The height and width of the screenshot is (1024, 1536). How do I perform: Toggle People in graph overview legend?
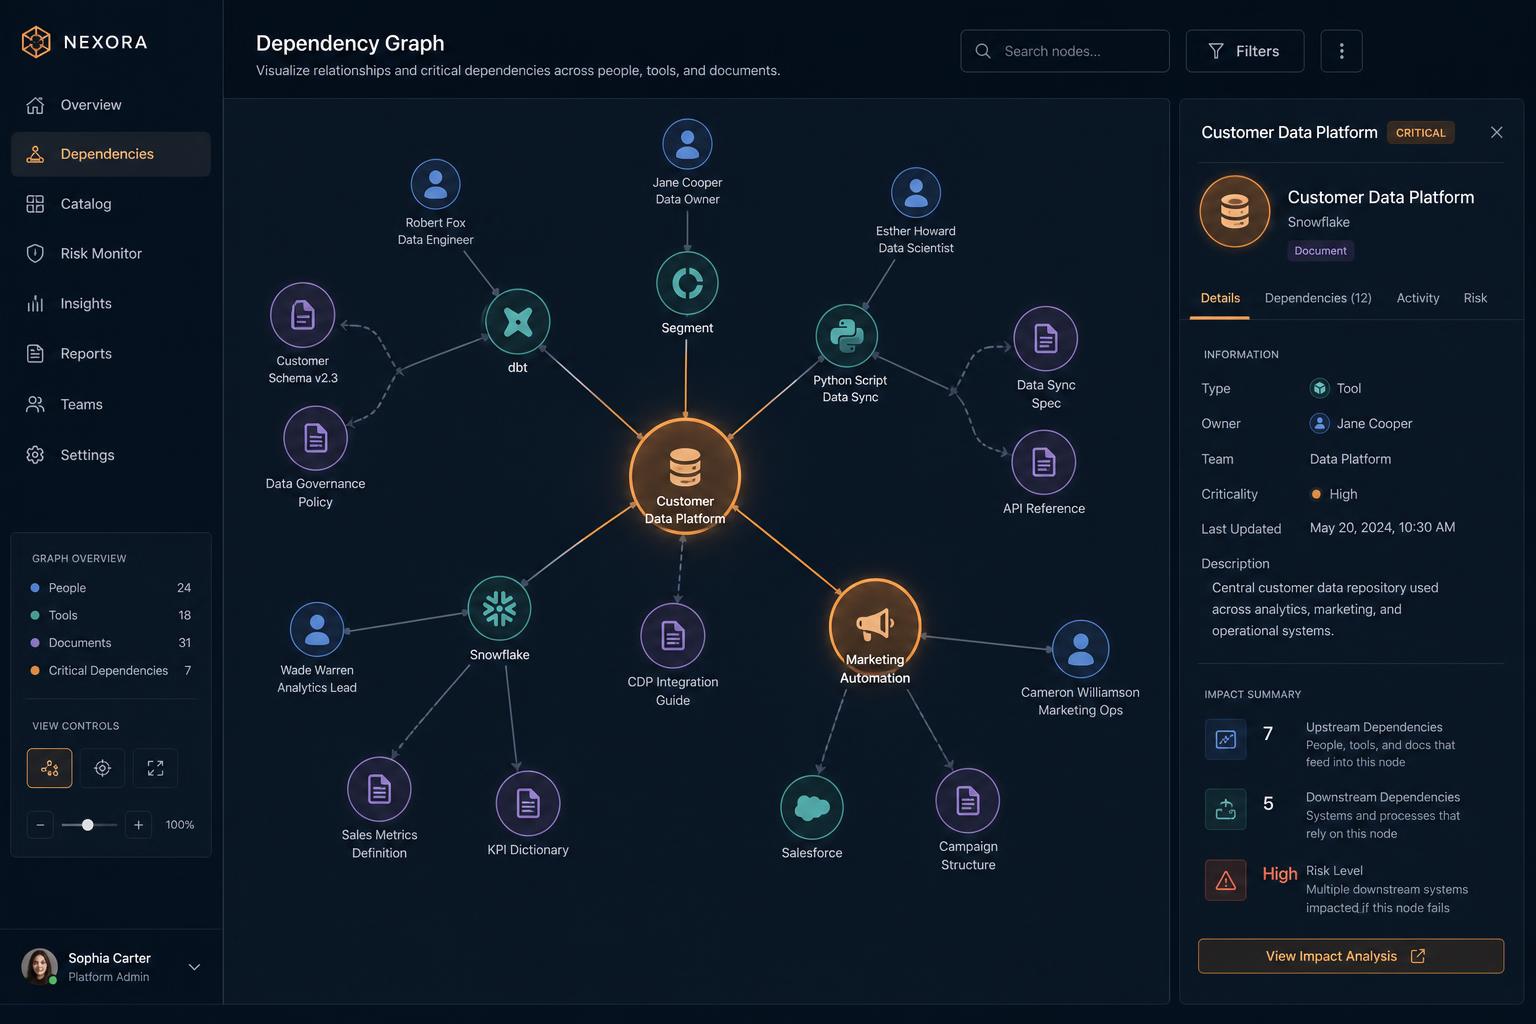[111, 588]
